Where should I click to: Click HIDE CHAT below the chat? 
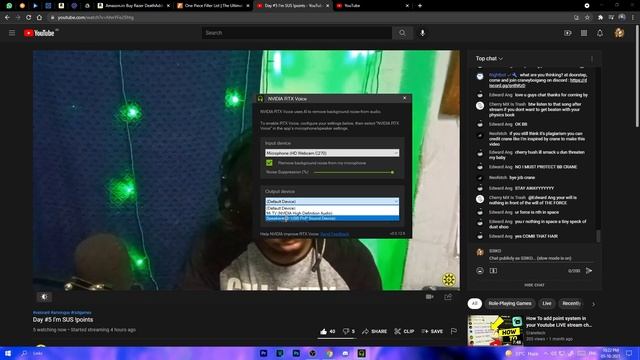(x=534, y=285)
